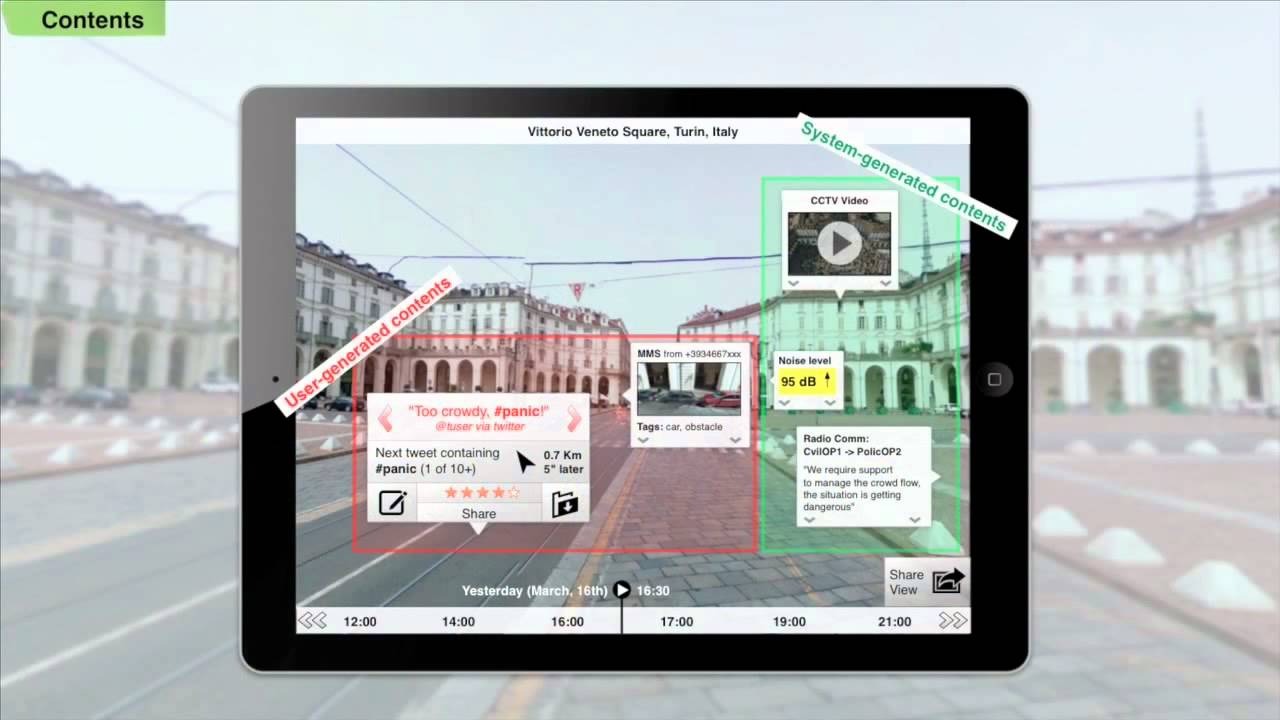Click "Vittorio Veneto Square, Turin, Italy" title

(633, 132)
